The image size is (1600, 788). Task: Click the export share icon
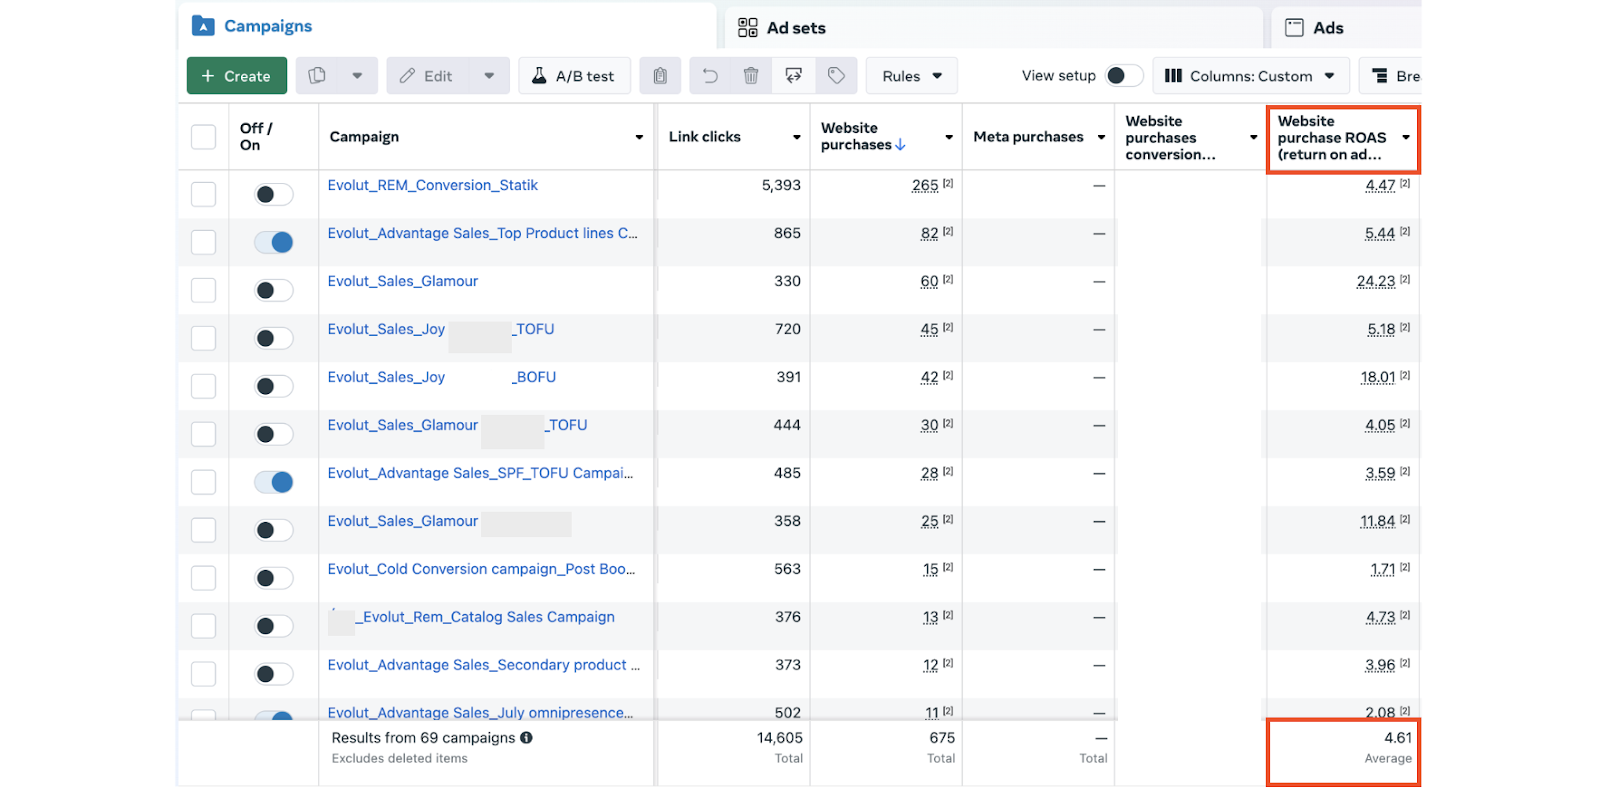point(793,76)
